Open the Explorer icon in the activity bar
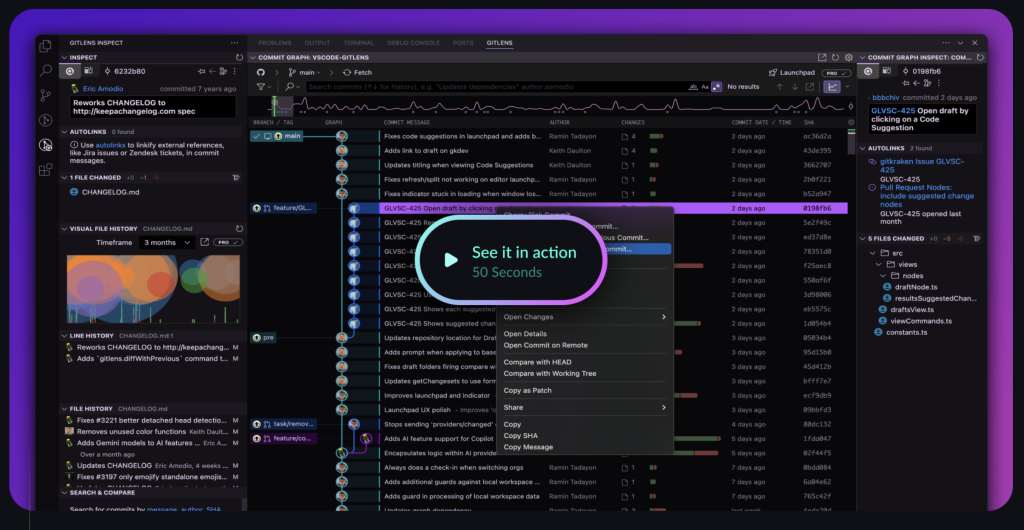 pos(45,46)
